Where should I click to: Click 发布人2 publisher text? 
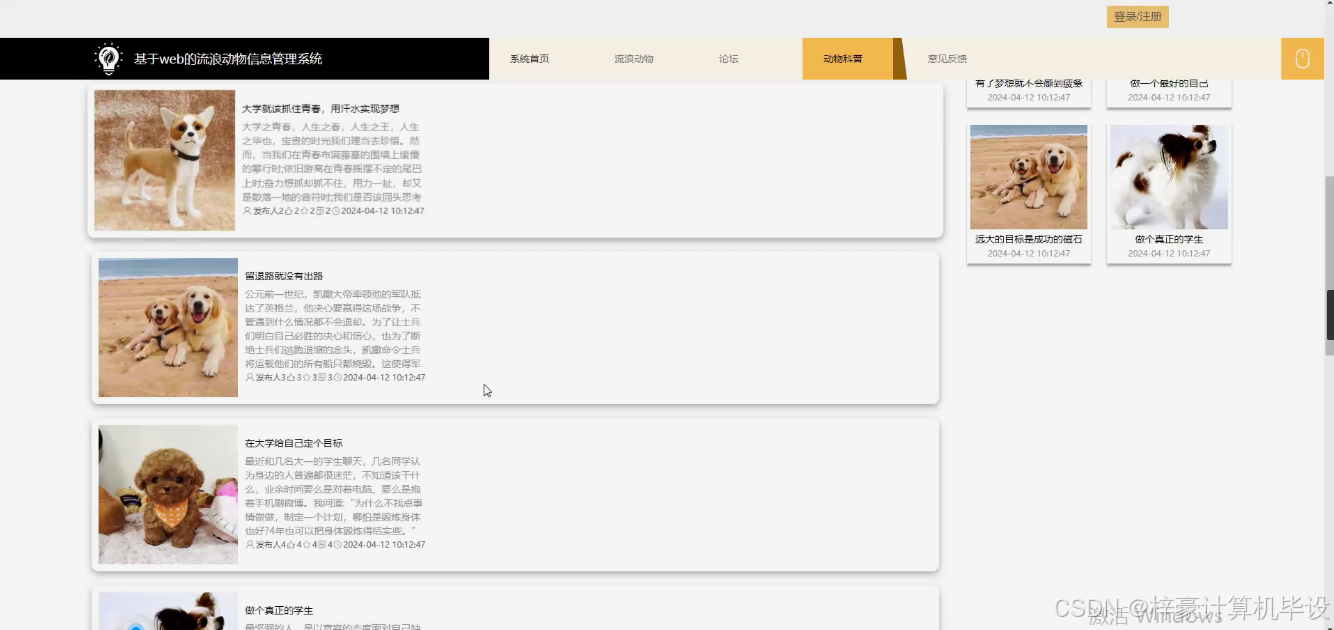click(x=270, y=211)
